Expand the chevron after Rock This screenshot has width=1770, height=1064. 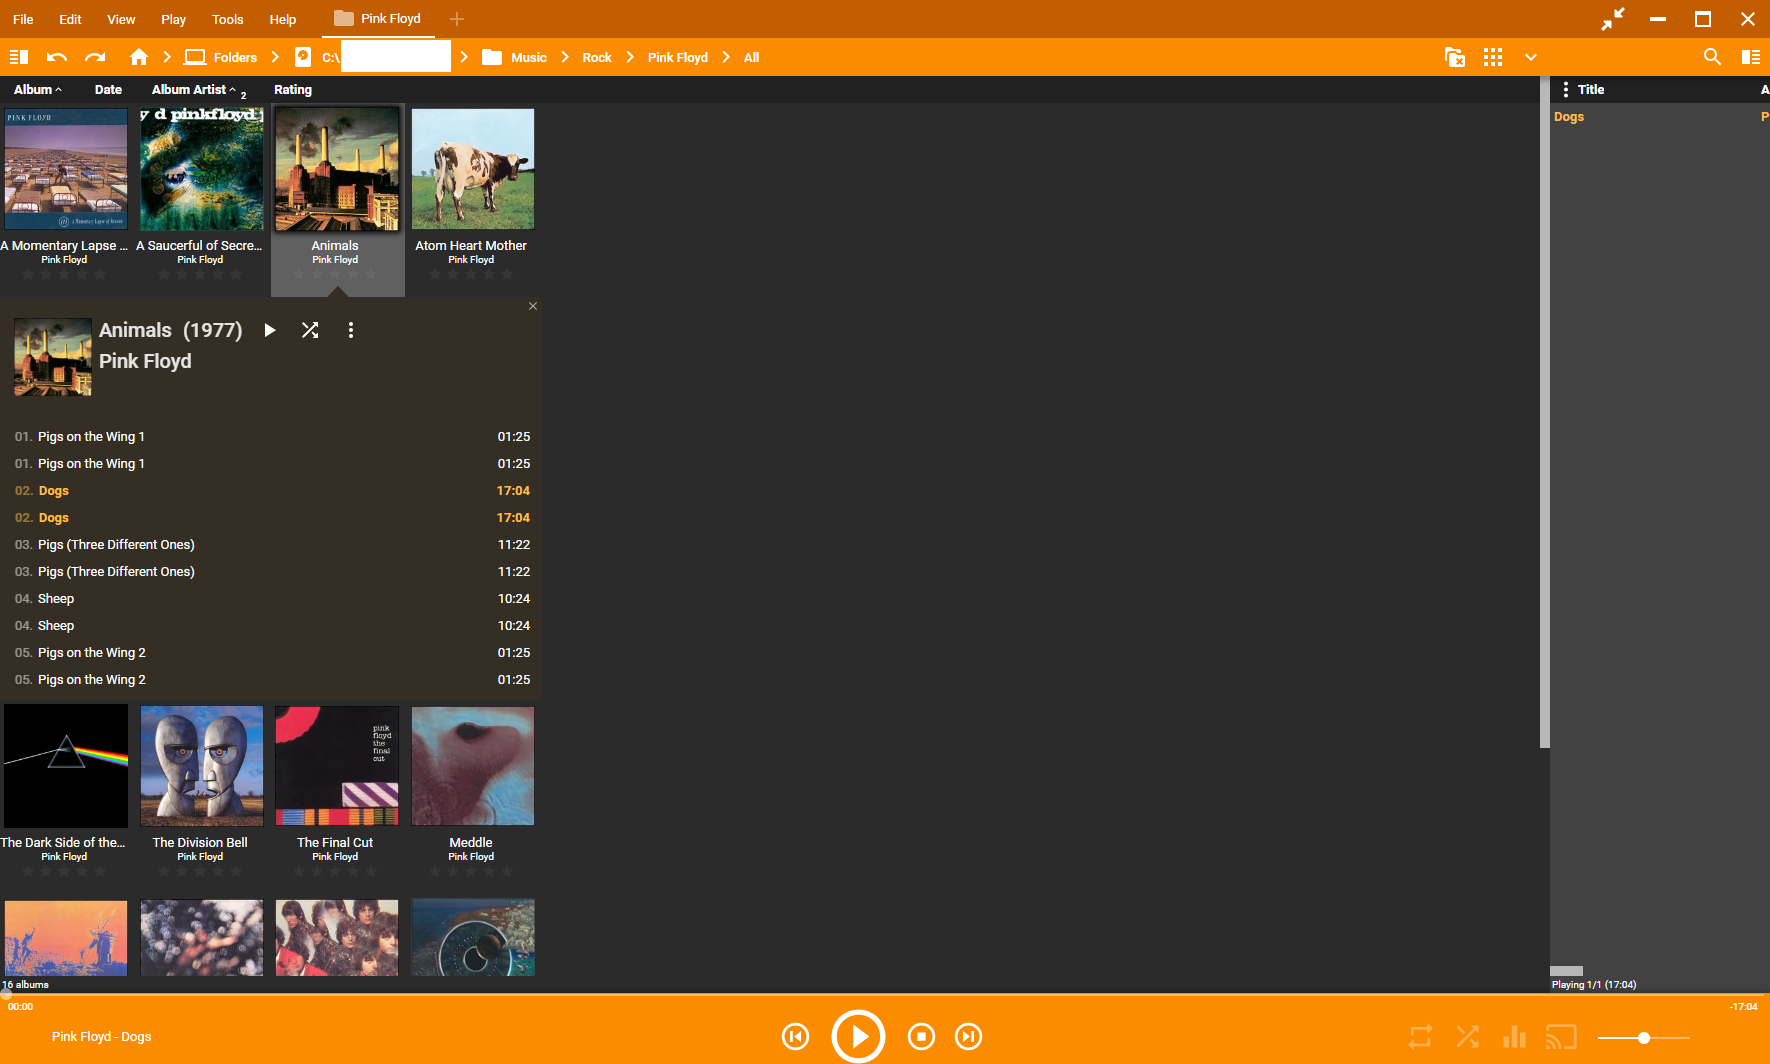[630, 57]
